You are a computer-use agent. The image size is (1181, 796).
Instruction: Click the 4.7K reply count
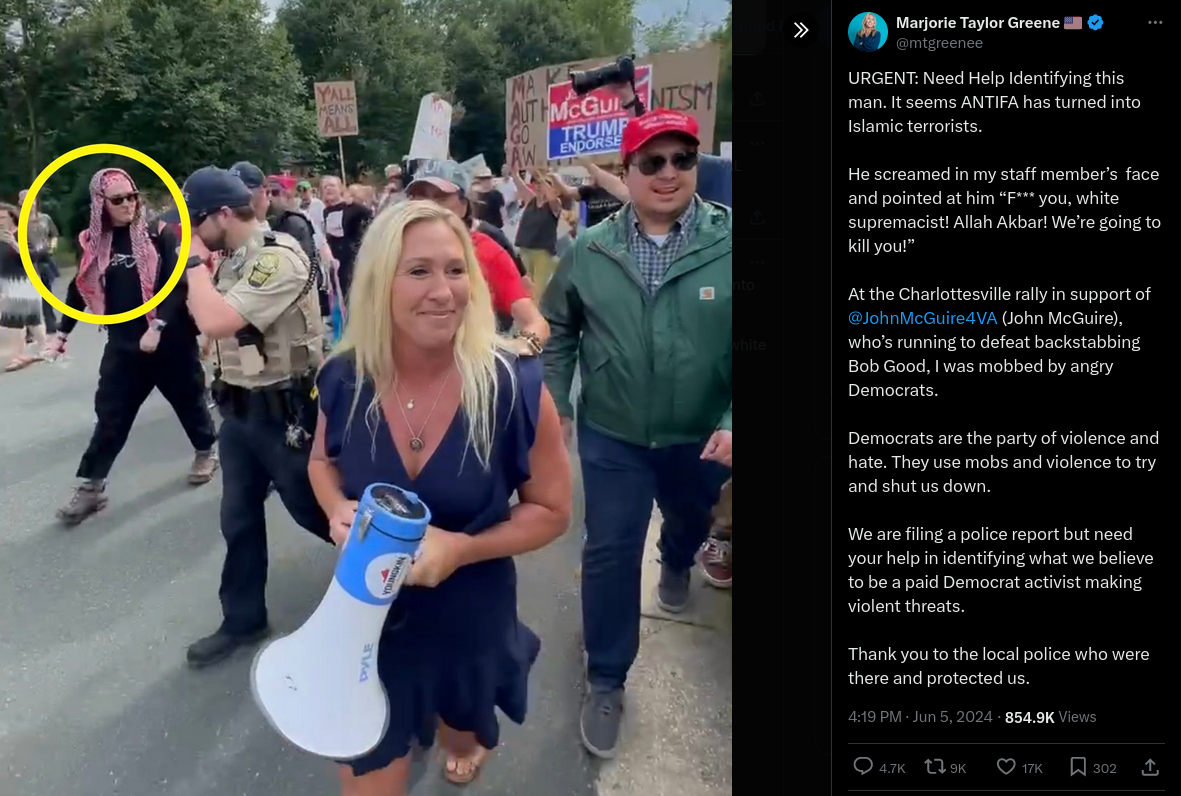pos(892,768)
